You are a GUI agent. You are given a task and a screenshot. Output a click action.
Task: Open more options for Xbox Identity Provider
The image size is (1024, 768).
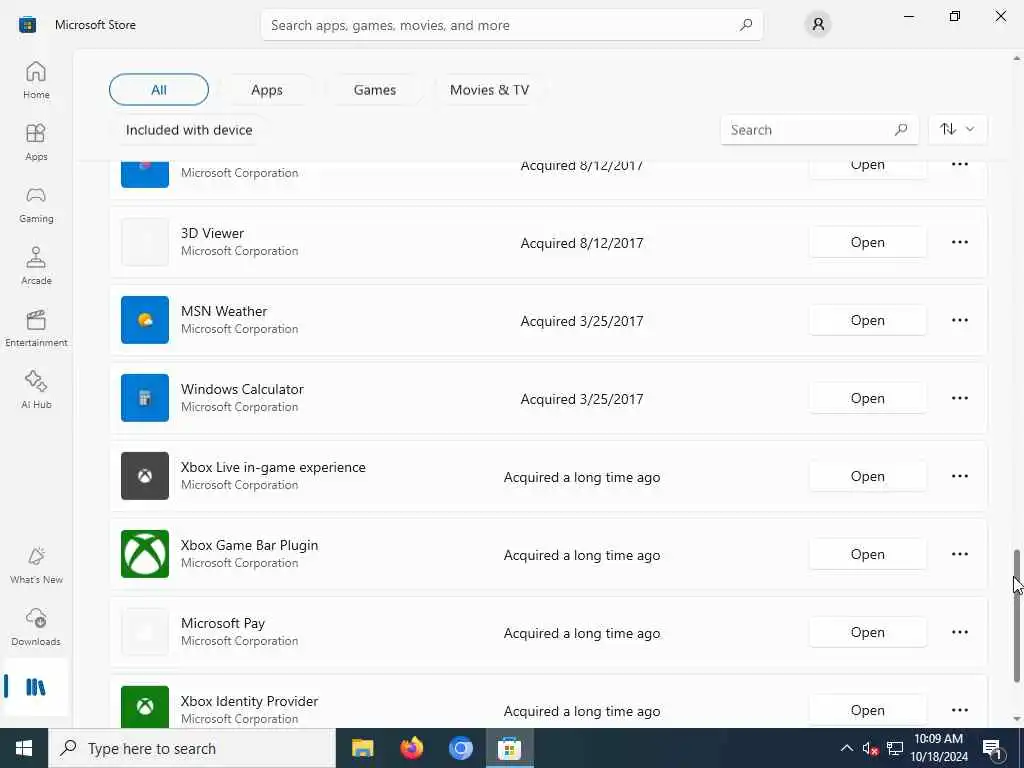[x=959, y=710]
